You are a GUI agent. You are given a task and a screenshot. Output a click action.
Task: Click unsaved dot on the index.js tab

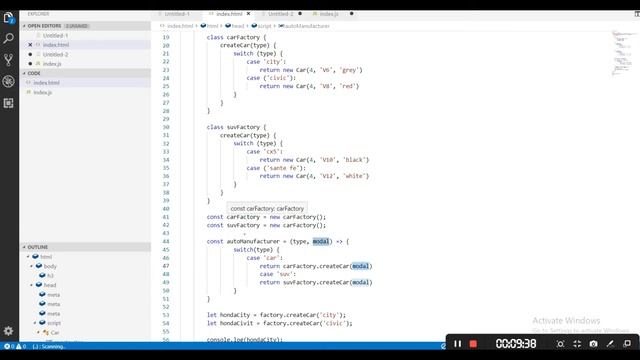351,14
